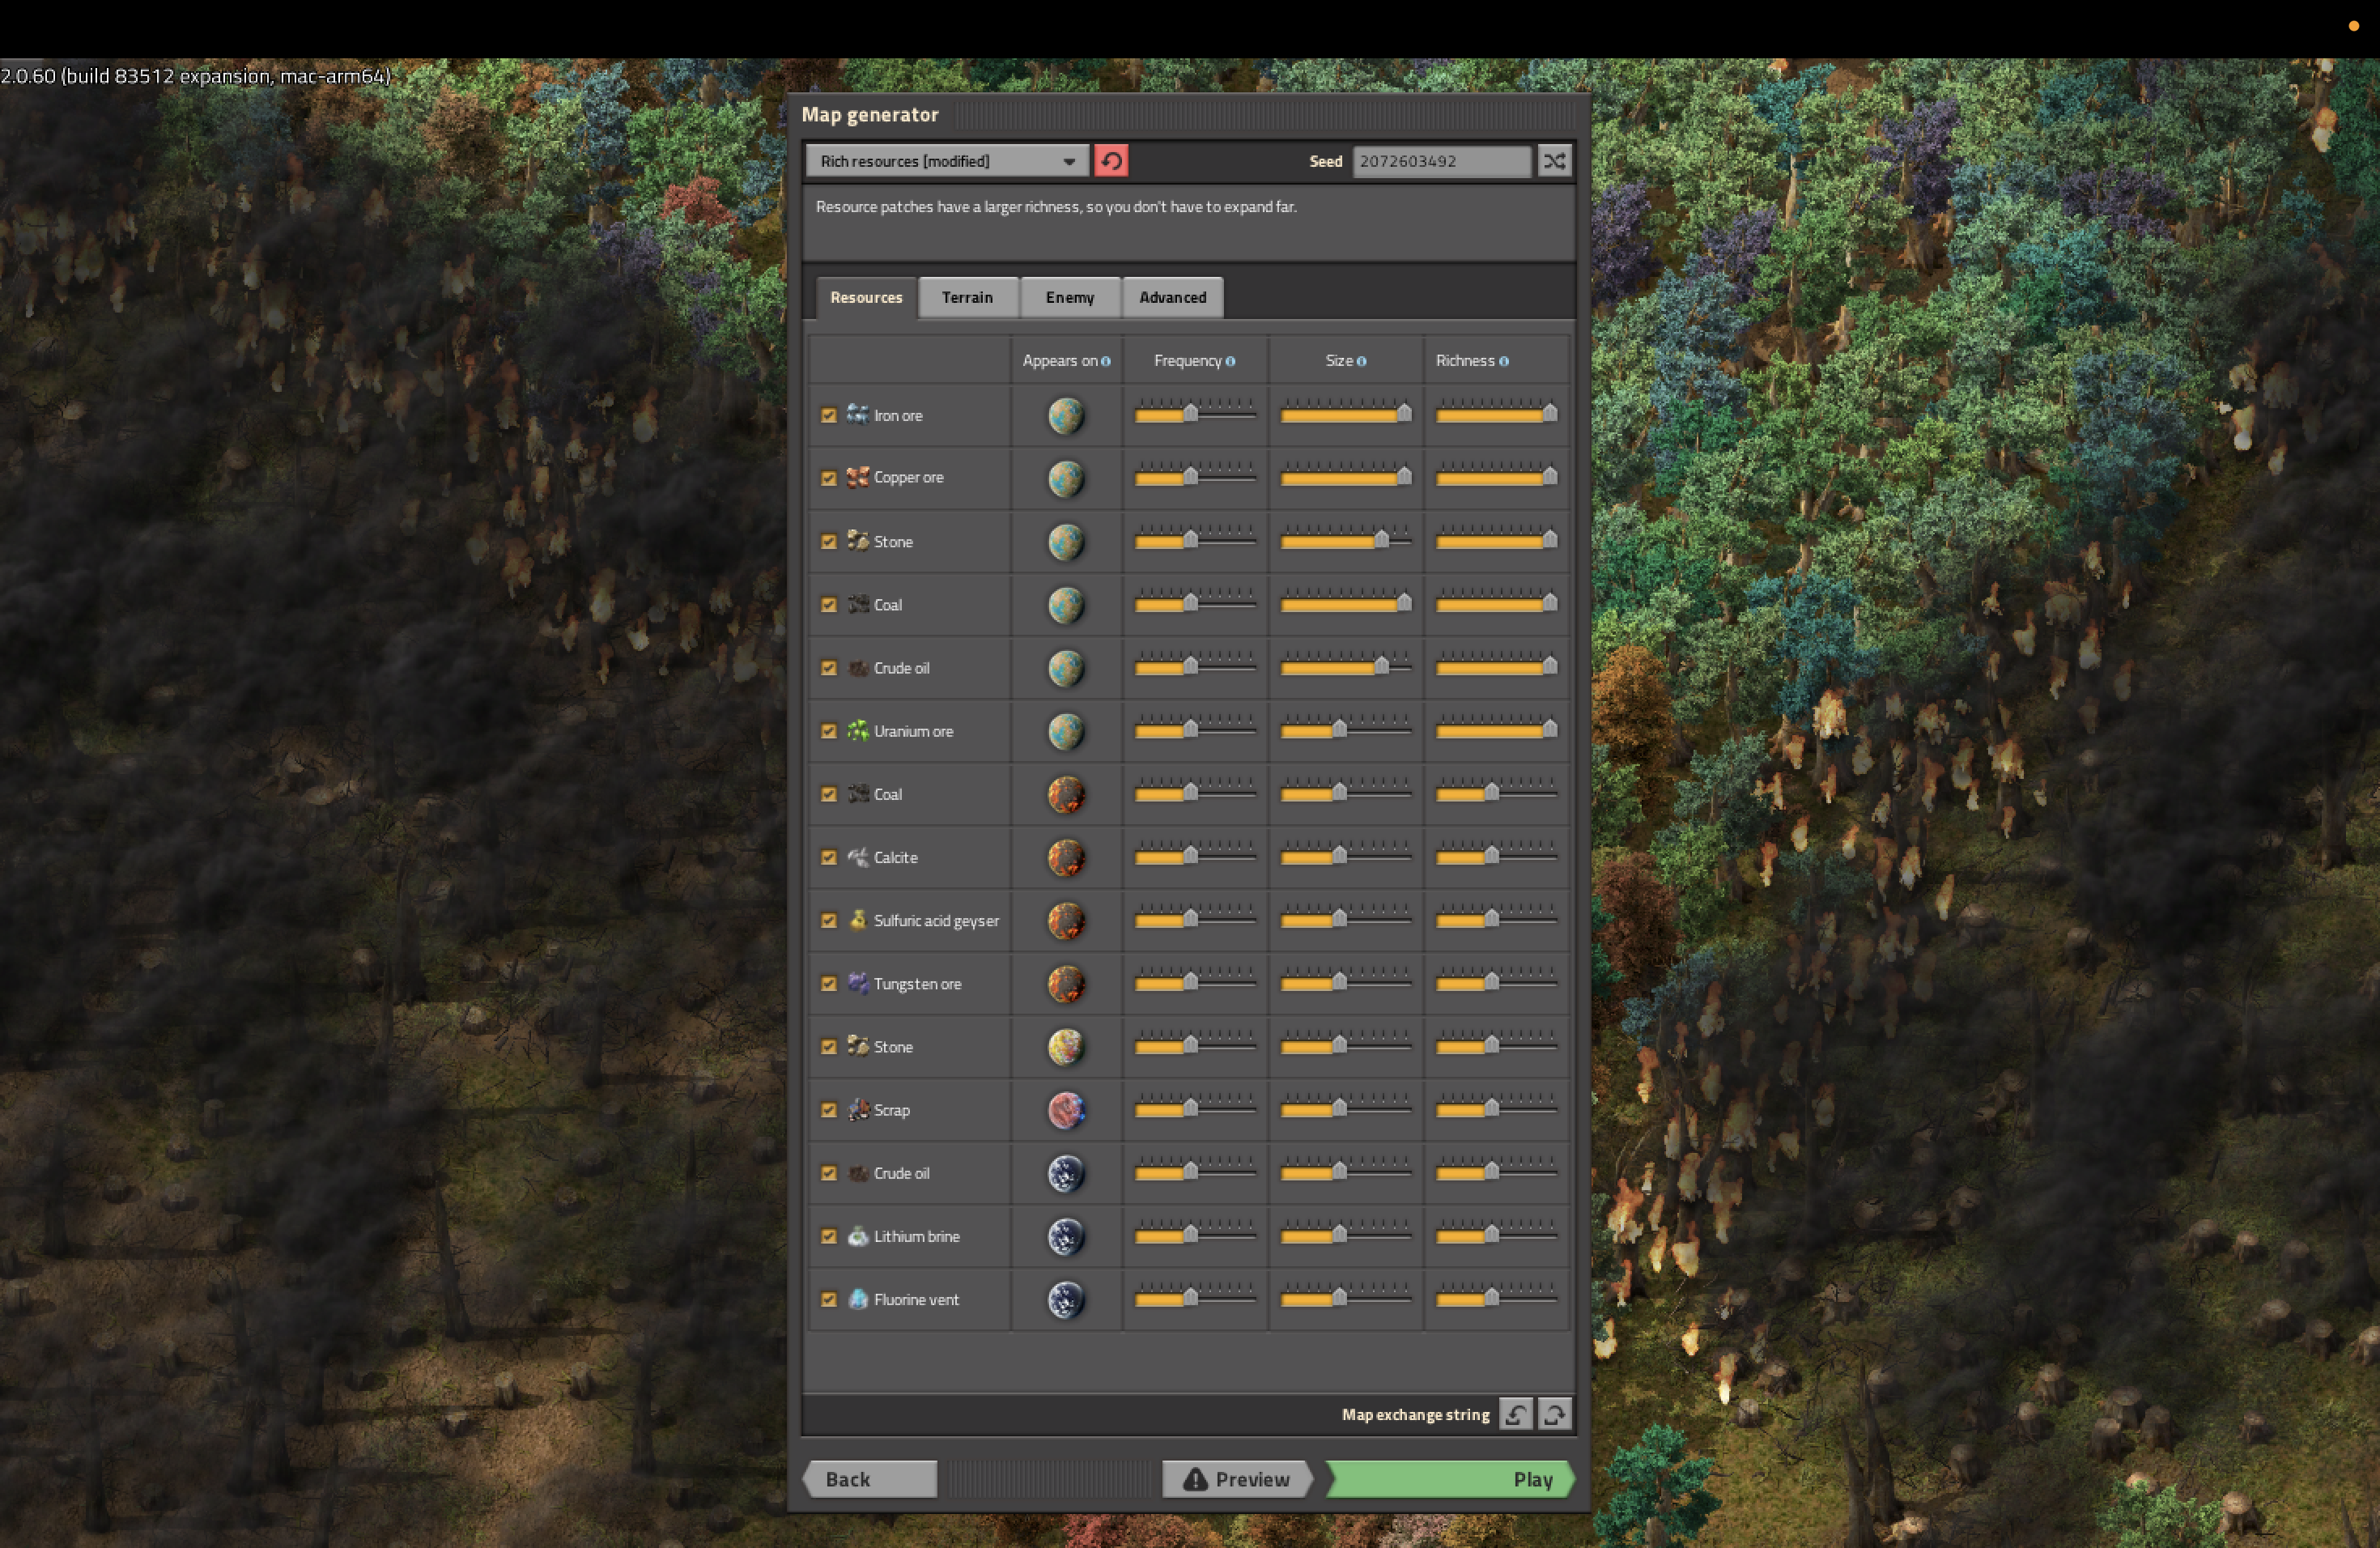The width and height of the screenshot is (2380, 1548).
Task: Randomize the seed with shuffle icon
Action: pyautogui.click(x=1554, y=161)
